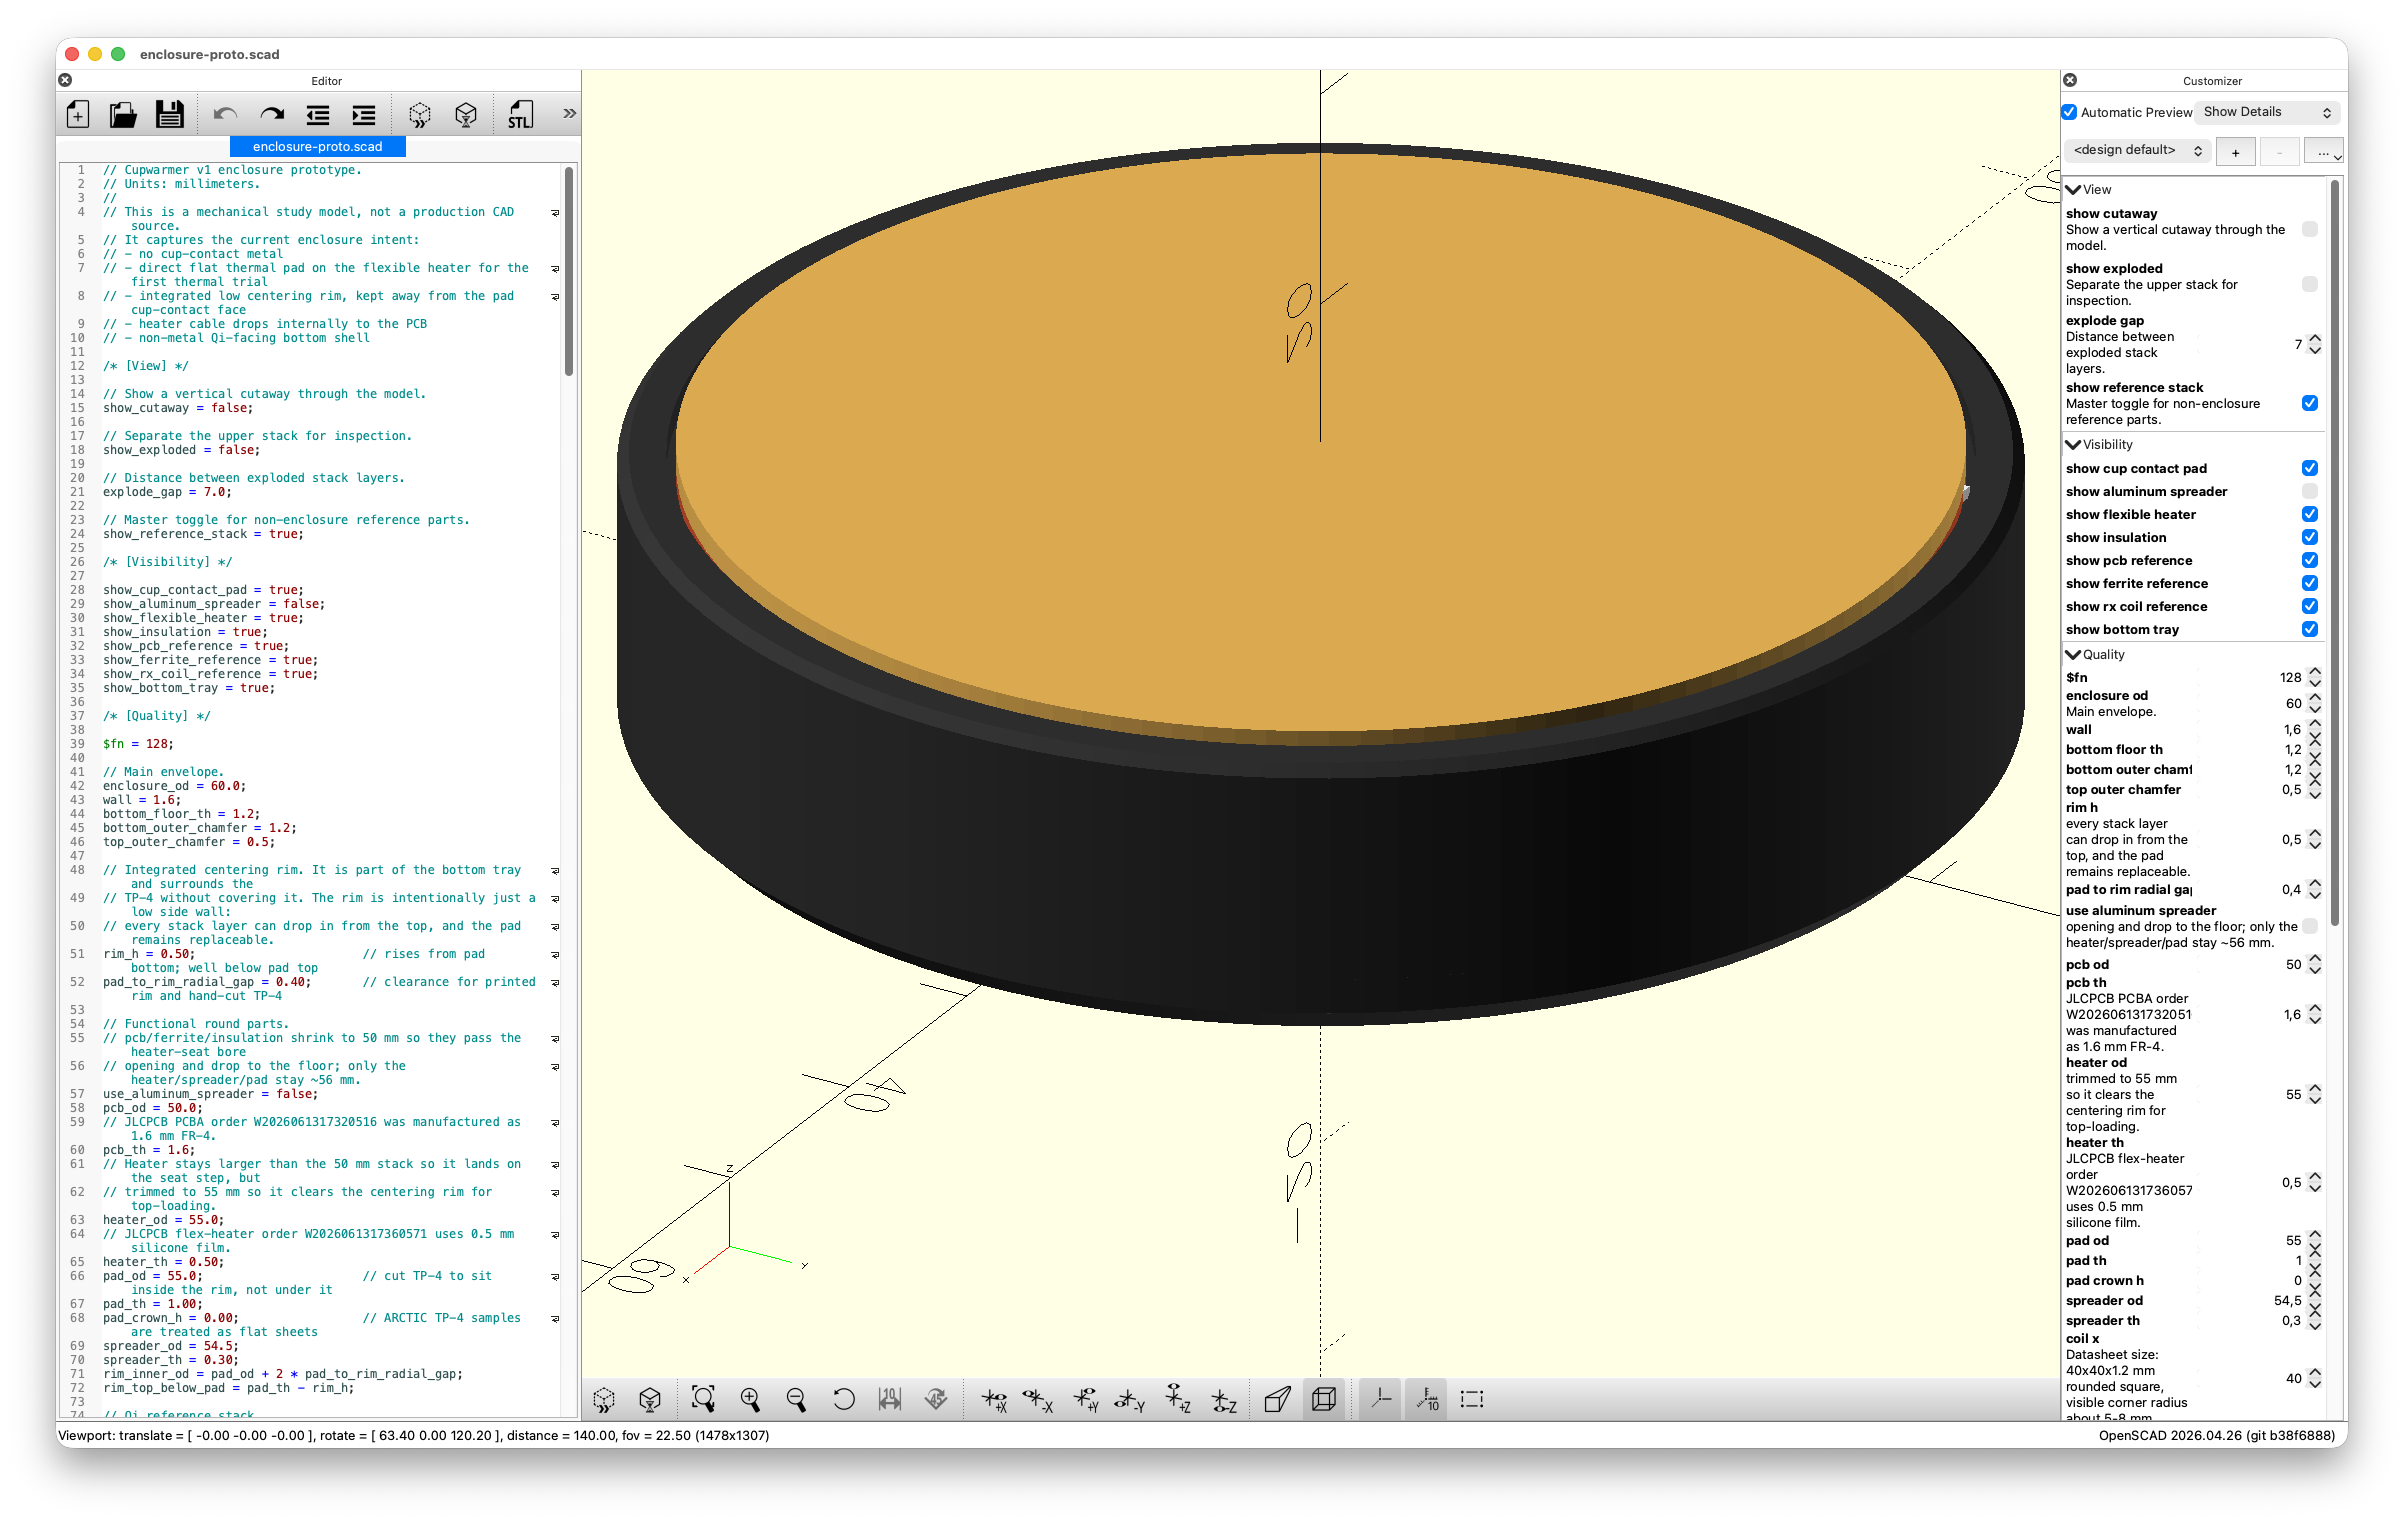
Task: Enable the show exploded checkbox
Action: click(x=2309, y=284)
